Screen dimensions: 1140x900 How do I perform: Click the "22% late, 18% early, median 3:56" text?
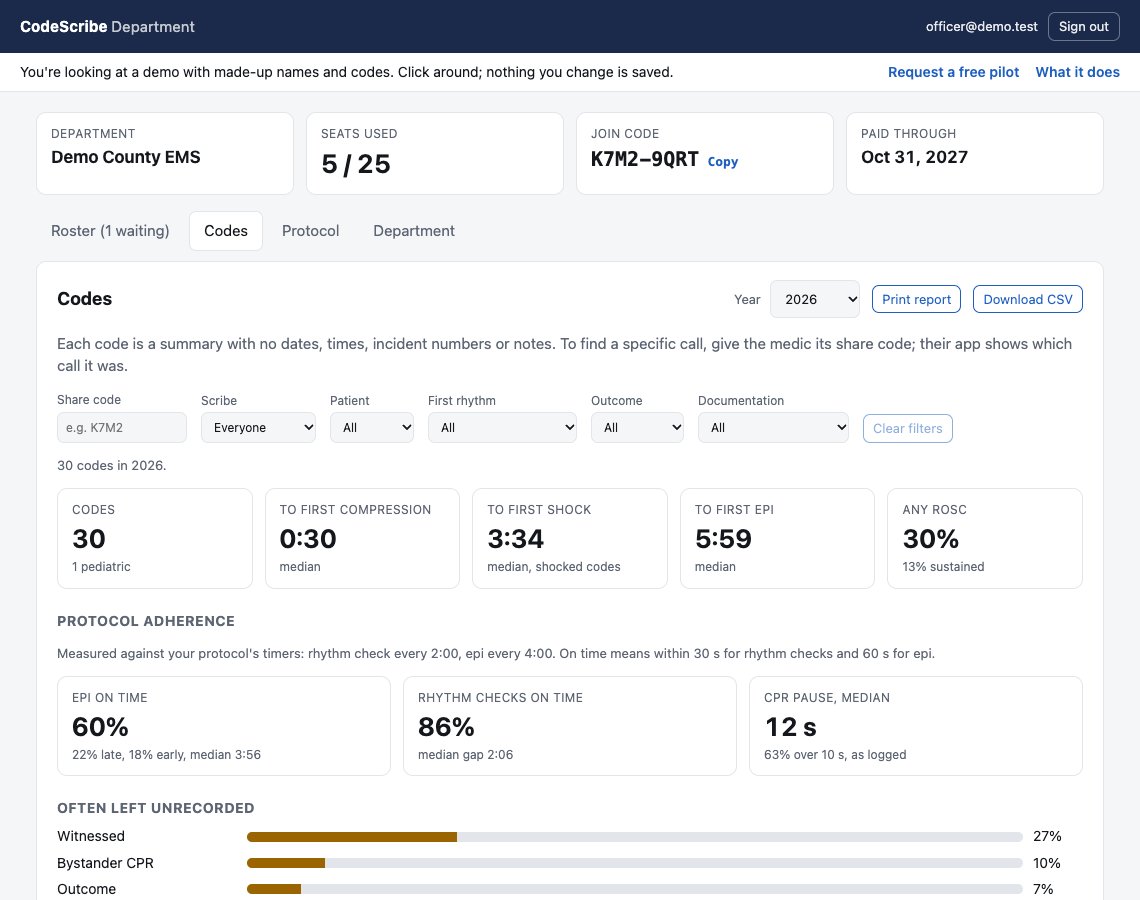[166, 755]
